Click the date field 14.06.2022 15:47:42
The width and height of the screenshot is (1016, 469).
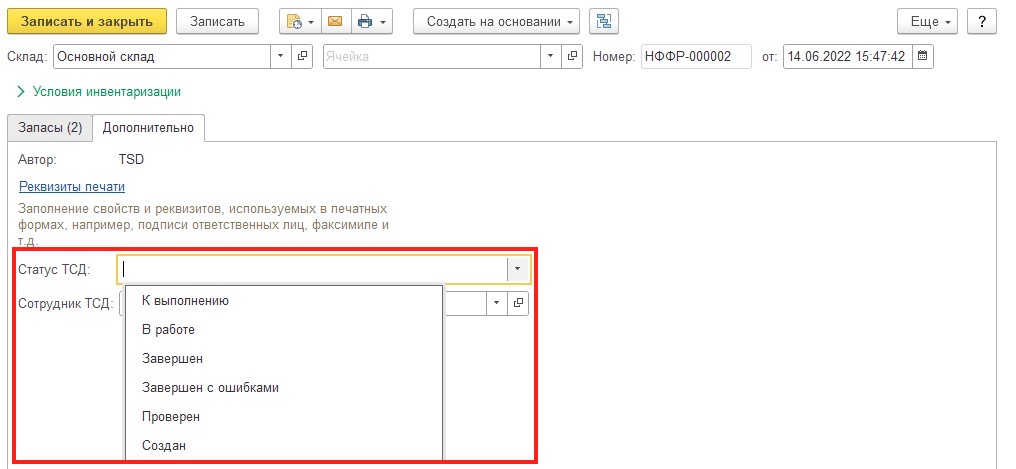(848, 56)
